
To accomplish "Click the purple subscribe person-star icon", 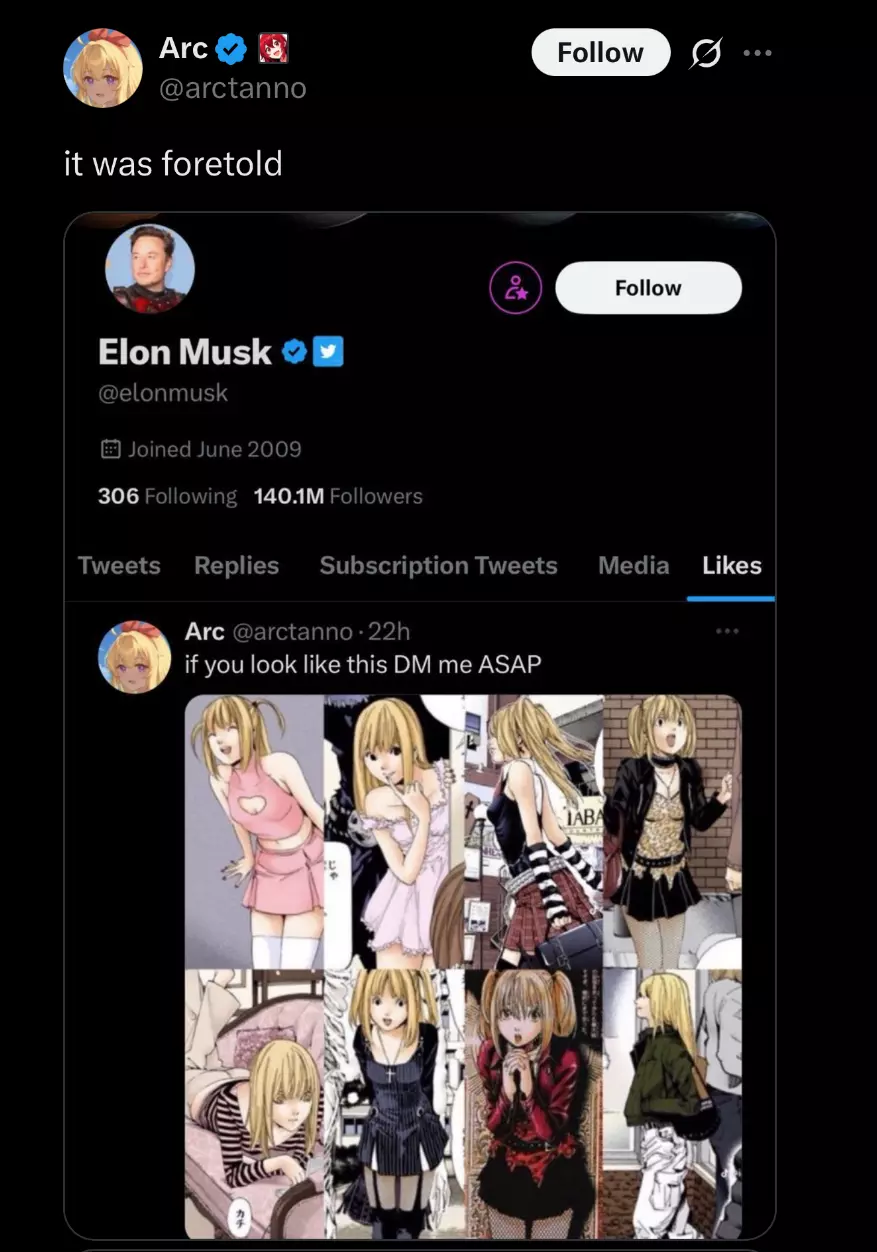I will point(515,288).
